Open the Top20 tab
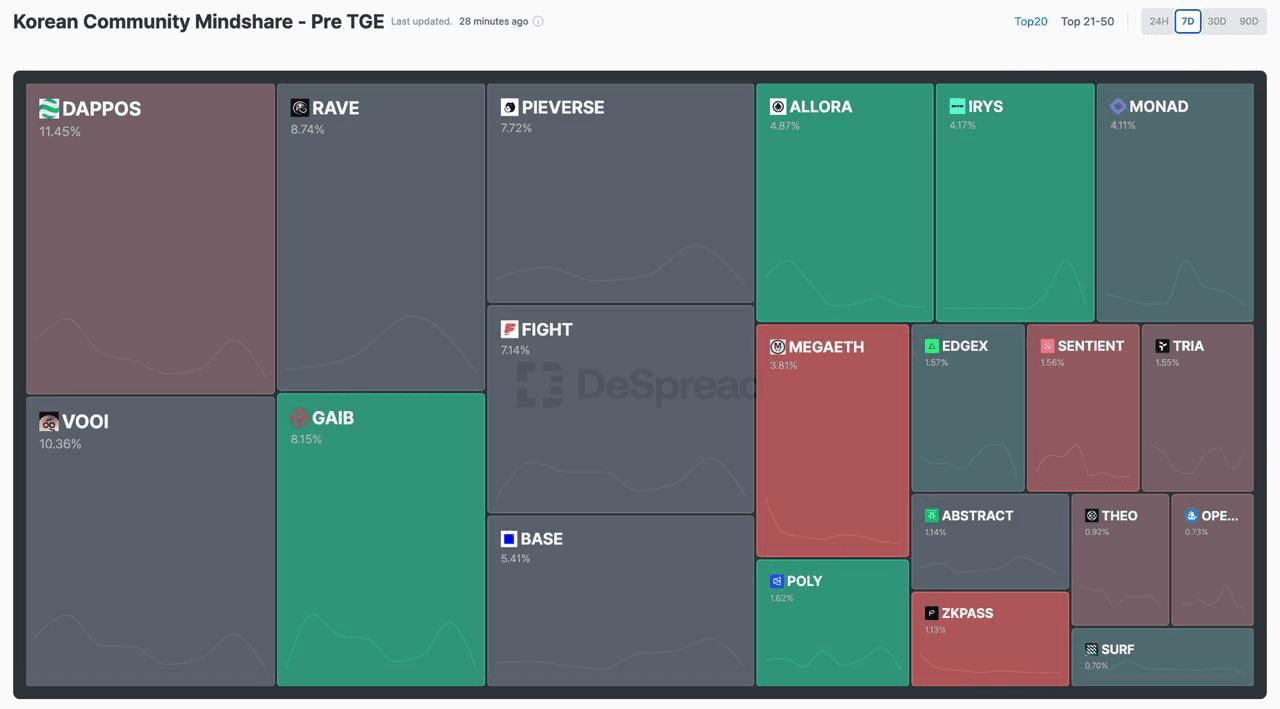This screenshot has height=709, width=1280. (1031, 21)
